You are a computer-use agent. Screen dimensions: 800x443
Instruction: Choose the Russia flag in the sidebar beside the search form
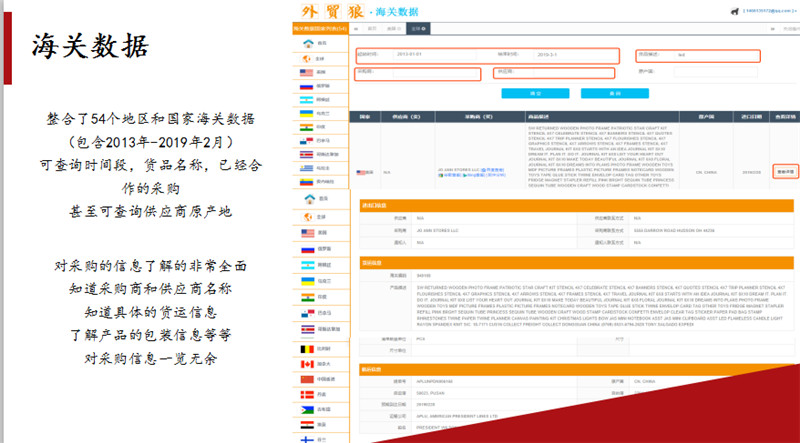(x=306, y=86)
